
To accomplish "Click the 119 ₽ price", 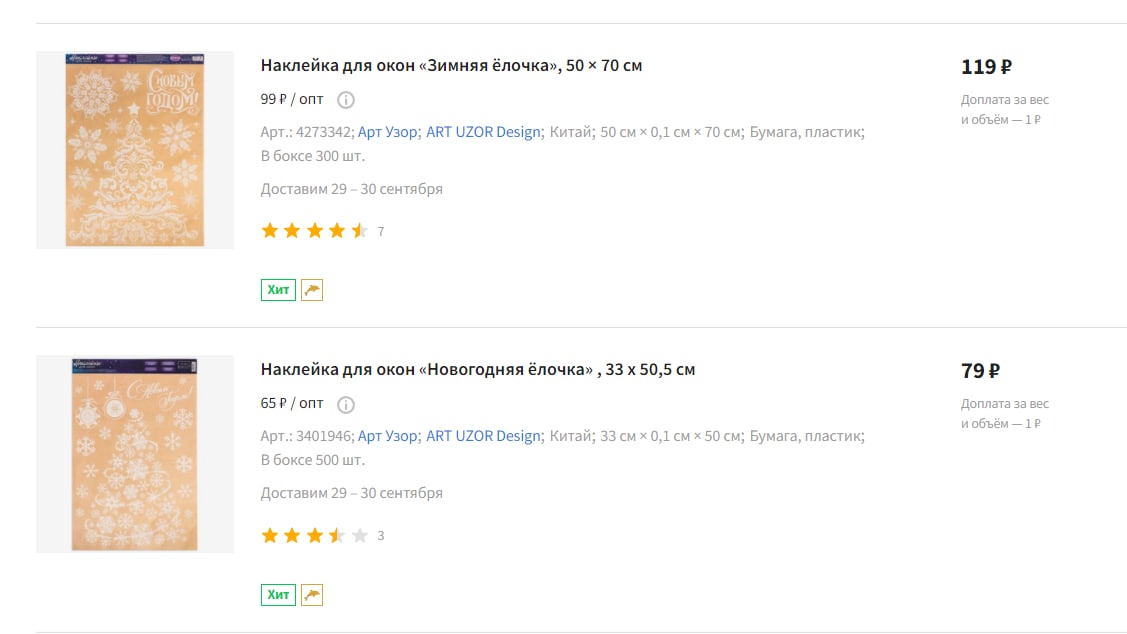I will point(986,67).
